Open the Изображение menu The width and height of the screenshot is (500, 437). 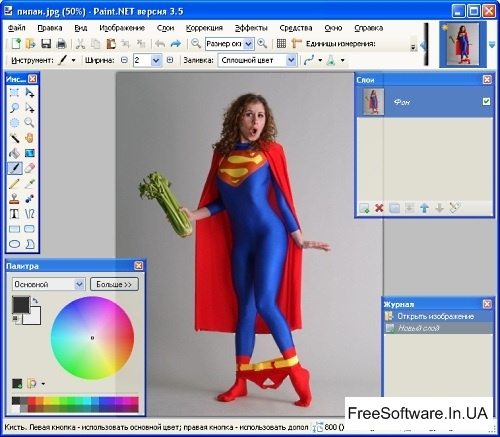click(x=122, y=28)
